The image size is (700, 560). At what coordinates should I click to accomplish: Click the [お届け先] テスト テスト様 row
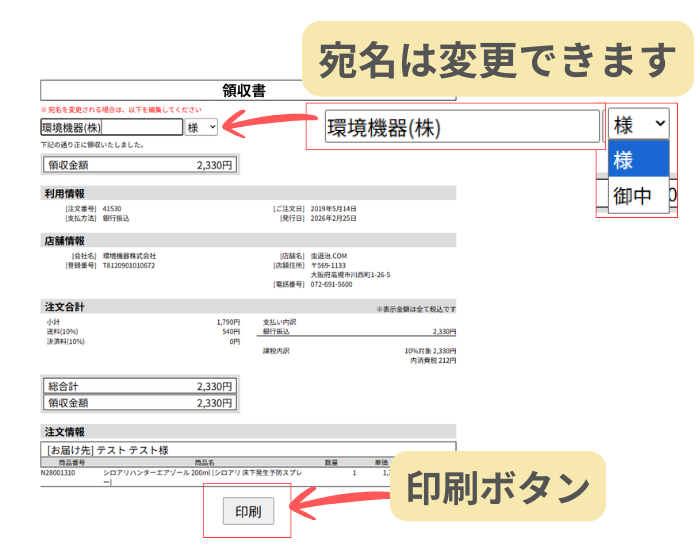click(248, 450)
